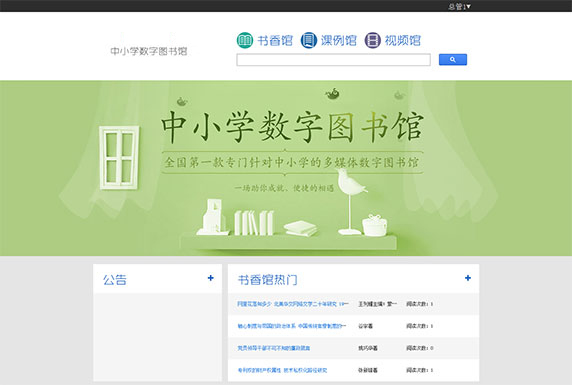The height and width of the screenshot is (385, 572).
Task: Click the purple 视频馆 film icon
Action: click(x=372, y=40)
